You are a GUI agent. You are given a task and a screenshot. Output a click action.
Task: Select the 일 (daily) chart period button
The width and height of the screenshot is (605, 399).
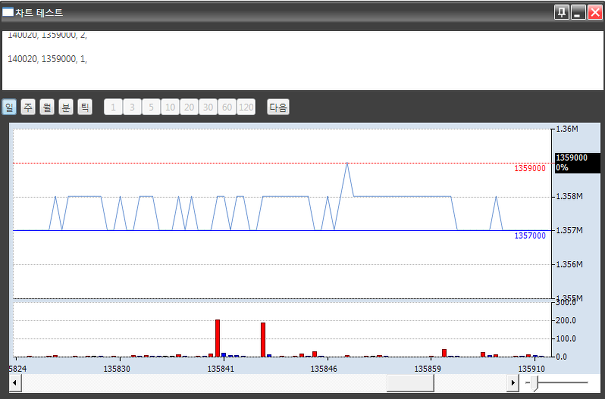[9, 107]
